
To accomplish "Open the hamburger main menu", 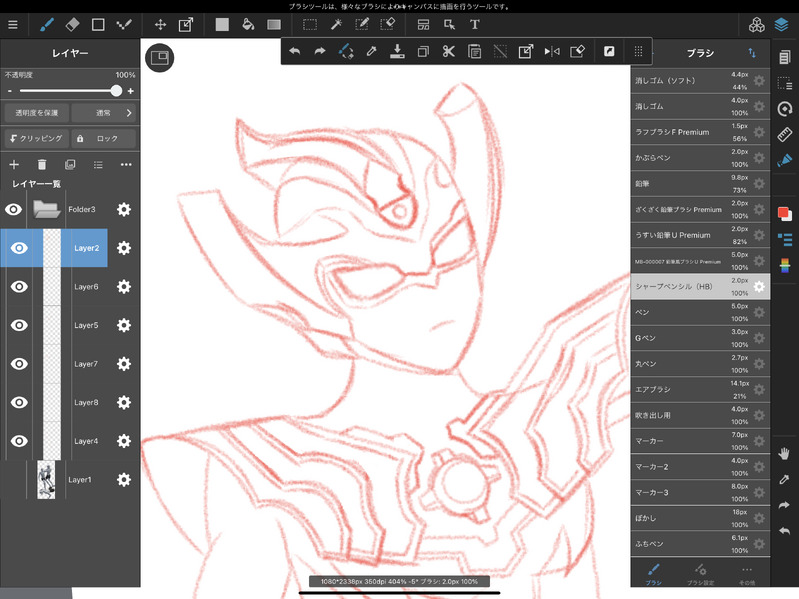I will pyautogui.click(x=13, y=24).
